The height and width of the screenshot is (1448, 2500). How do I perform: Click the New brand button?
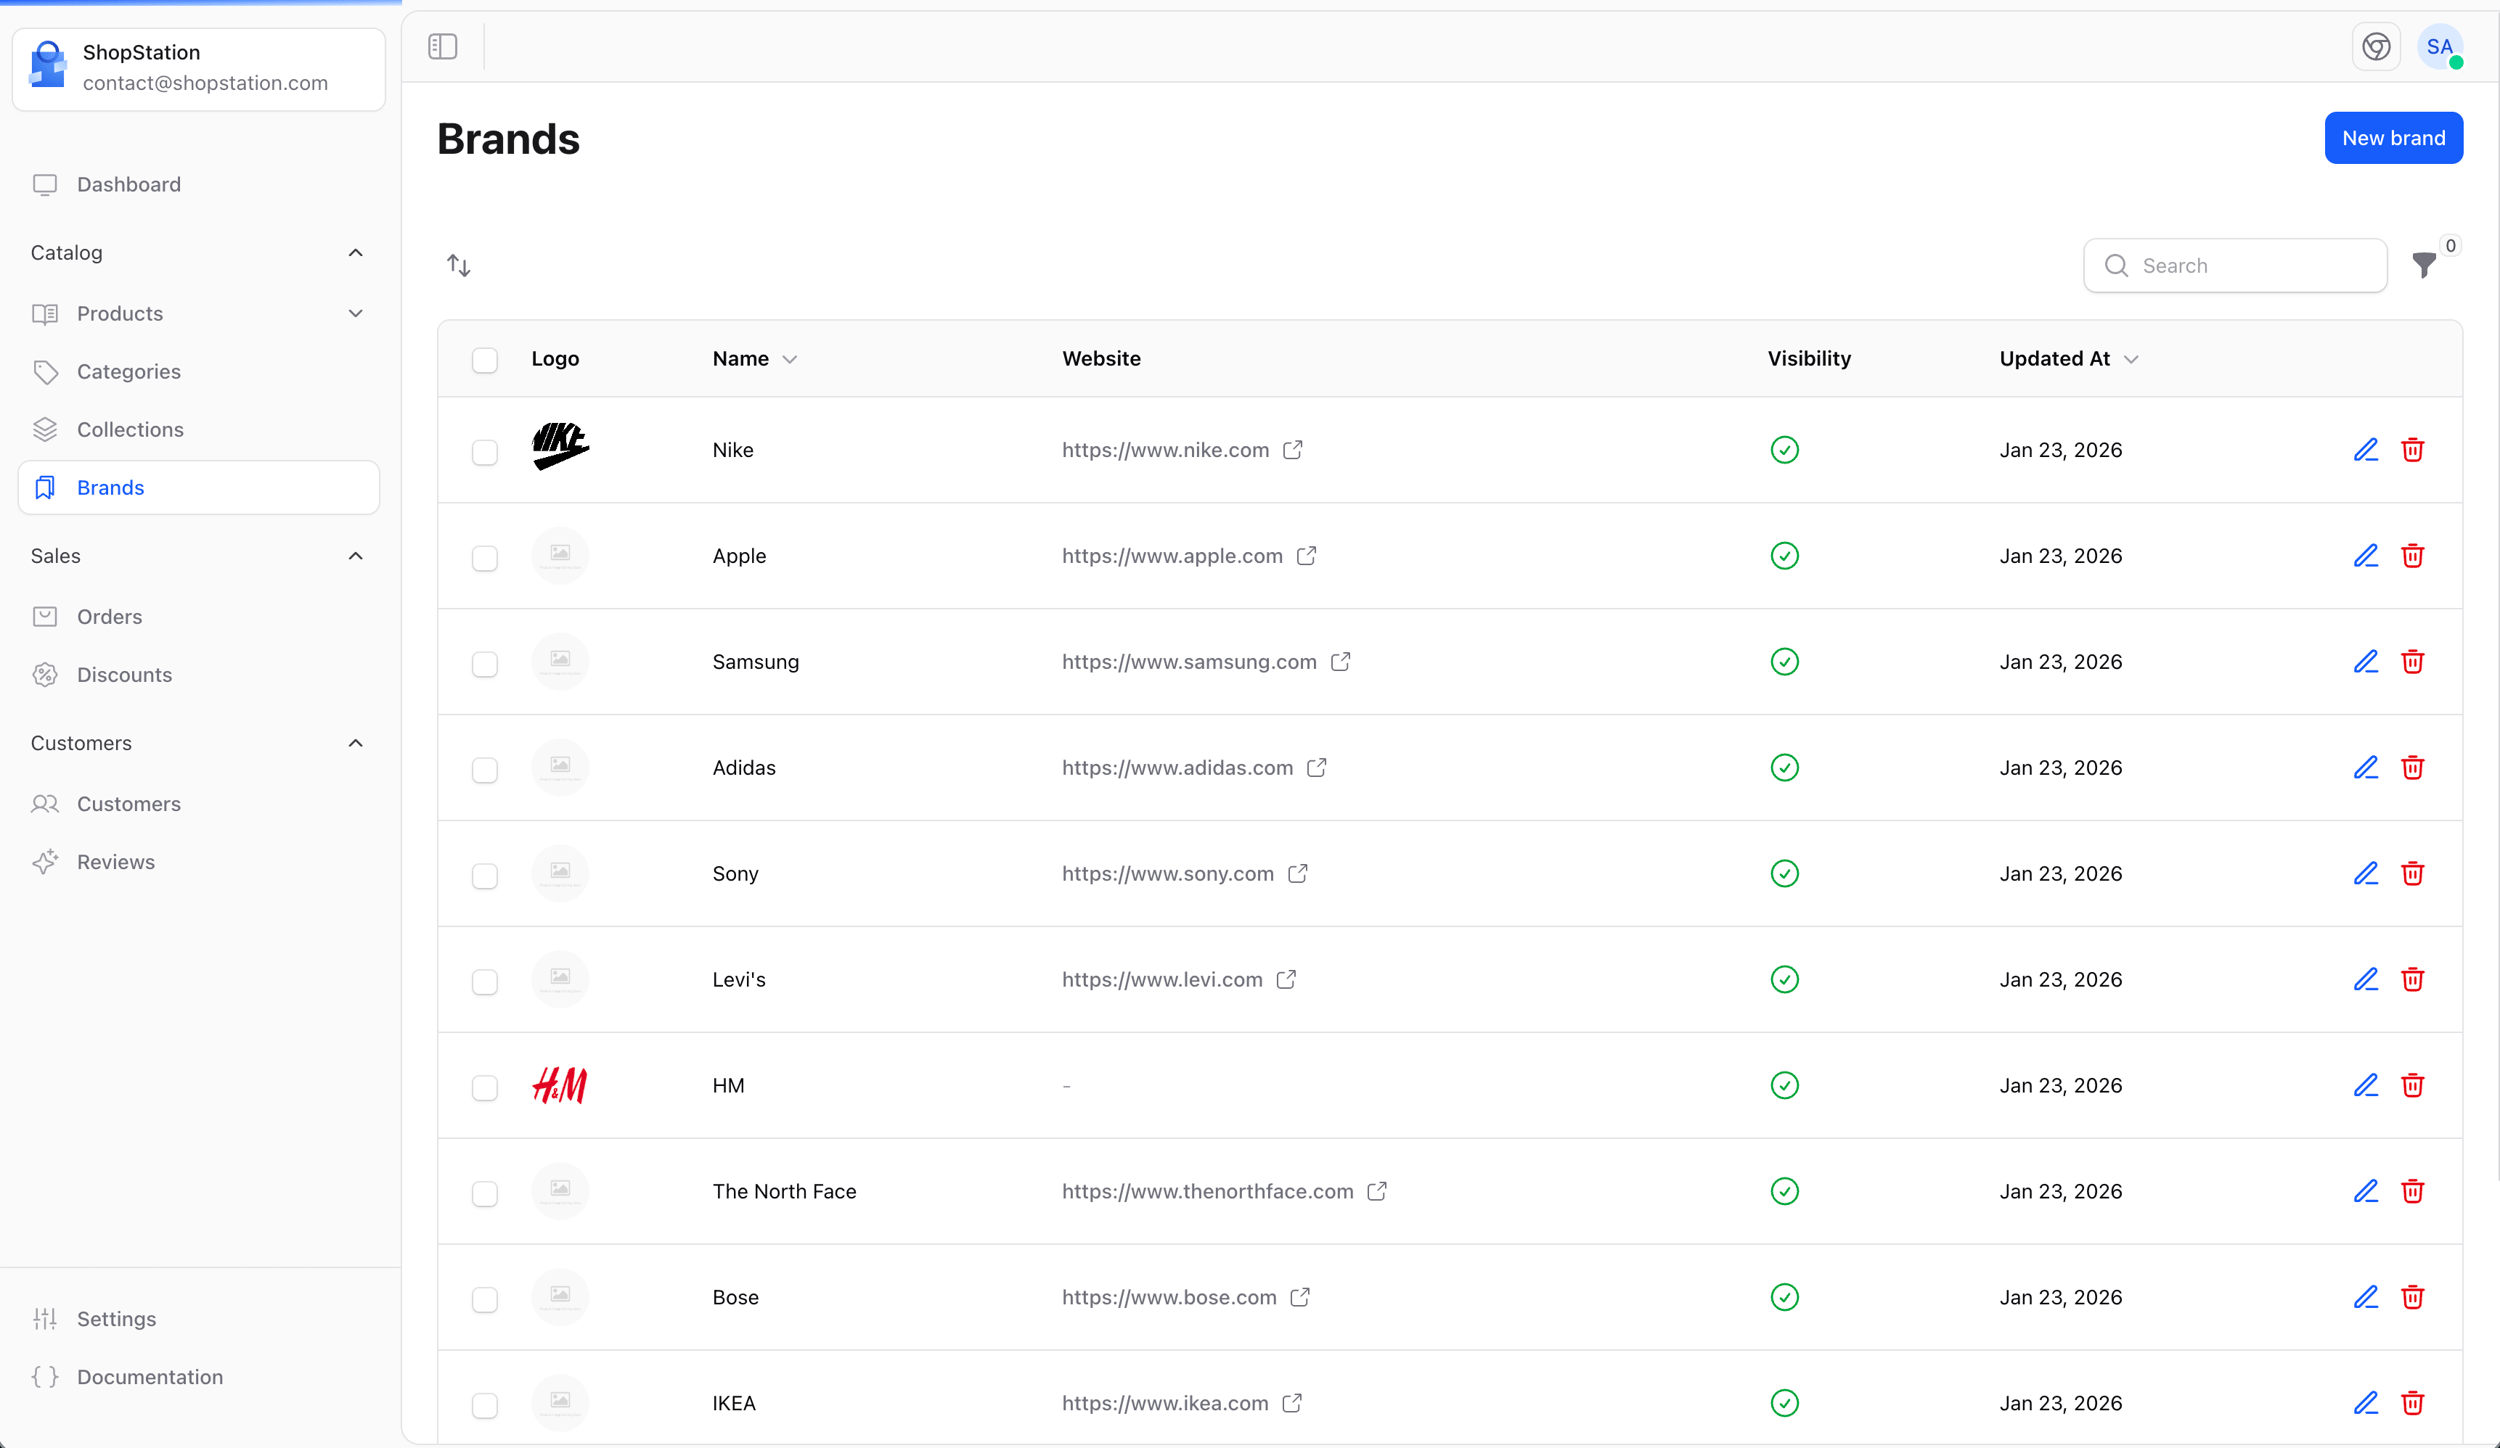(x=2393, y=138)
